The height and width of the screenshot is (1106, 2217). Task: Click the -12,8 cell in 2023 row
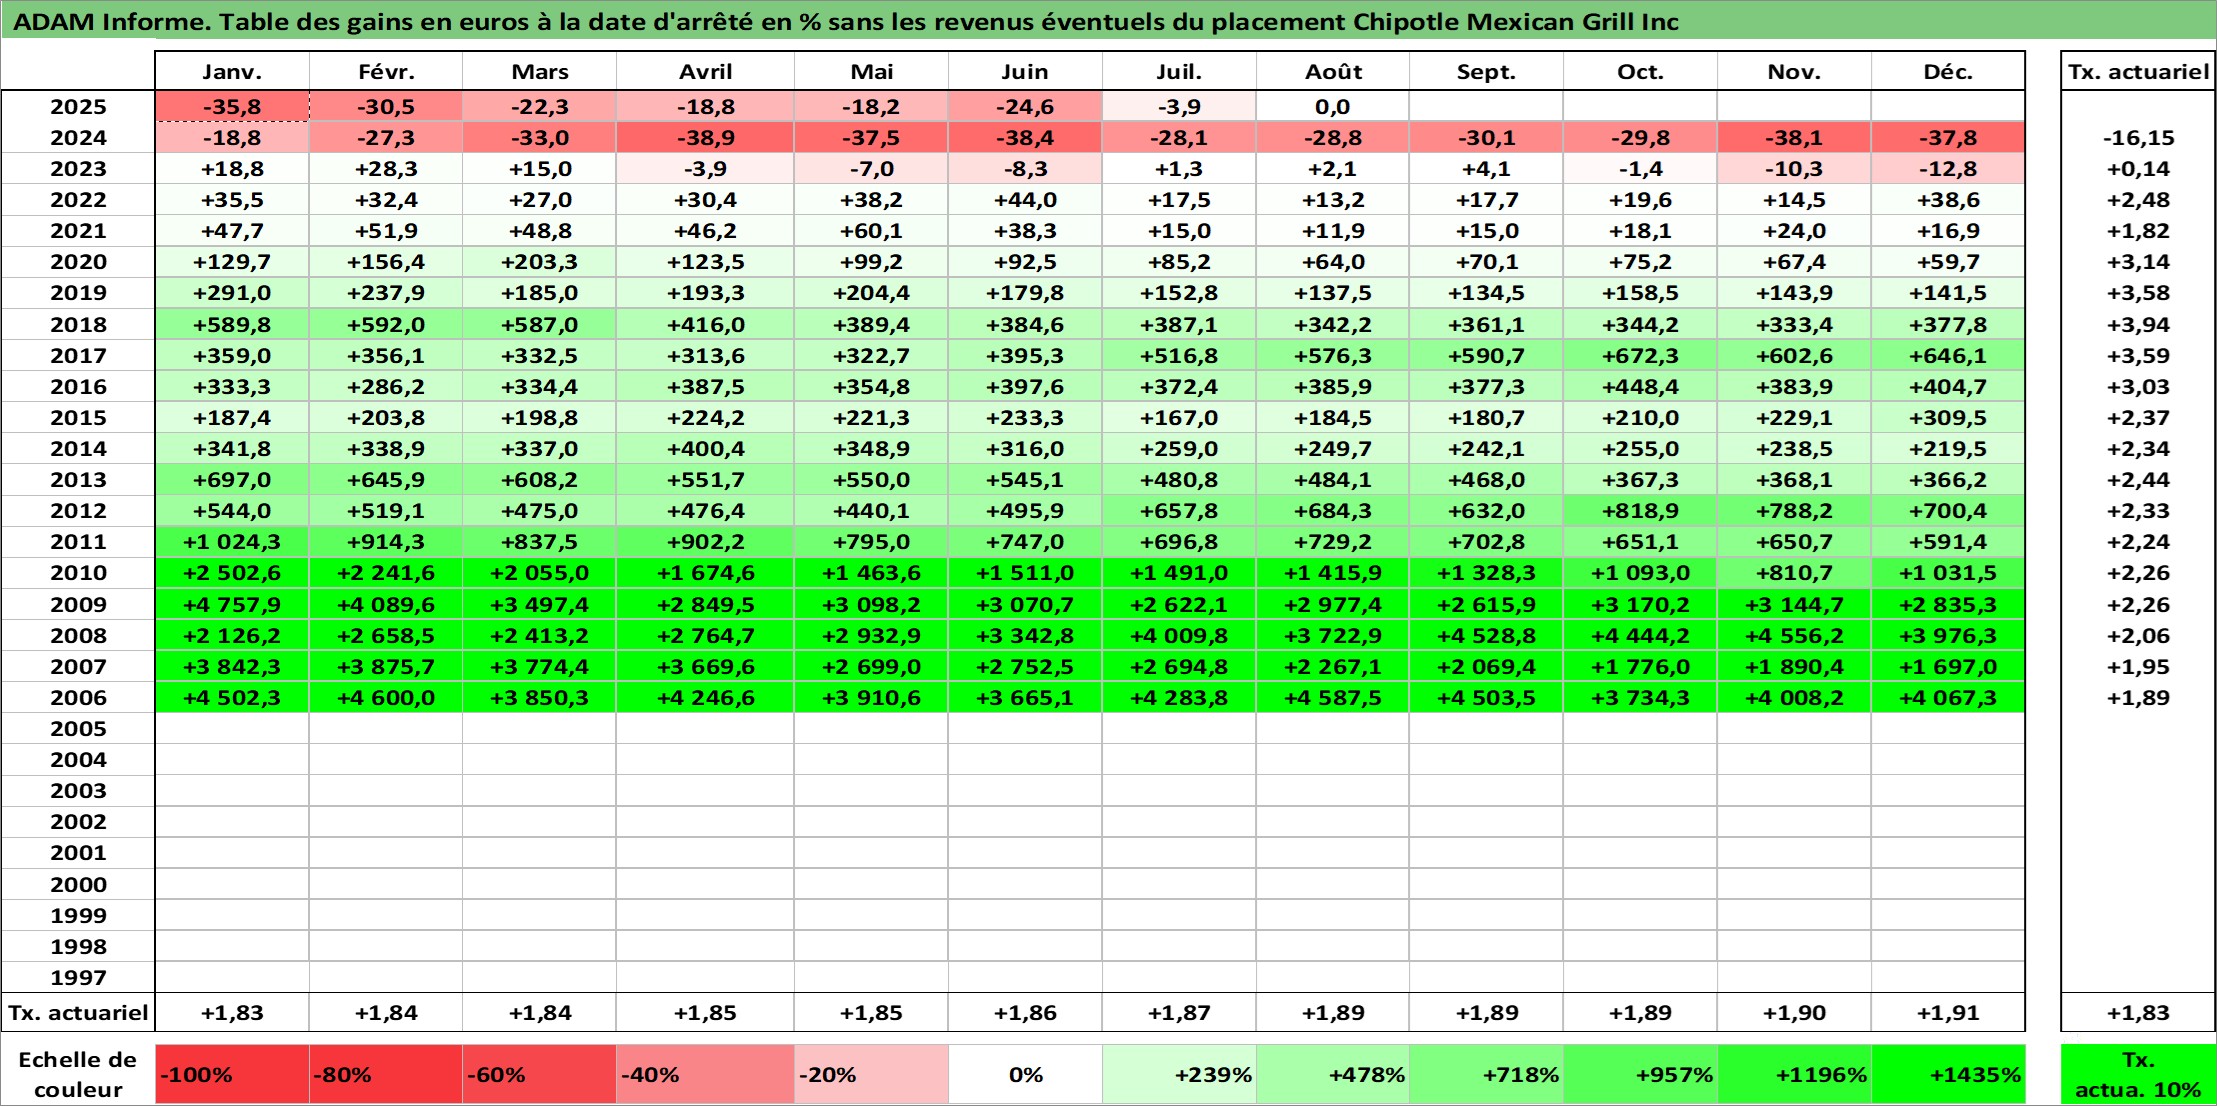(x=1948, y=169)
